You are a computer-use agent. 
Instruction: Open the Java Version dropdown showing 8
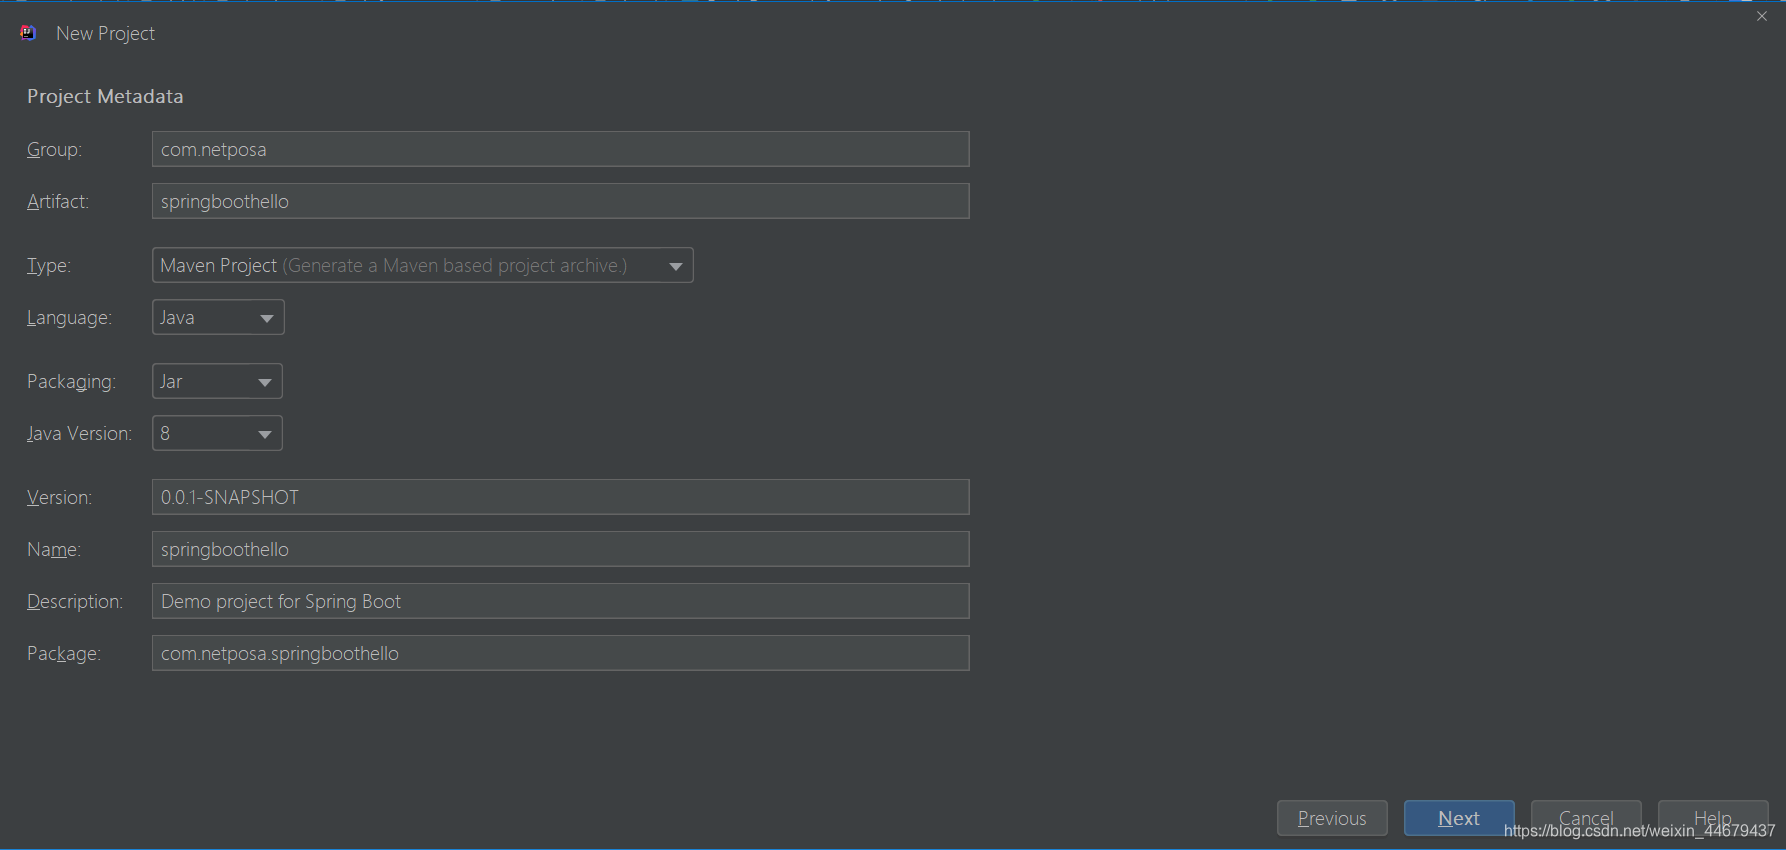pyautogui.click(x=217, y=433)
